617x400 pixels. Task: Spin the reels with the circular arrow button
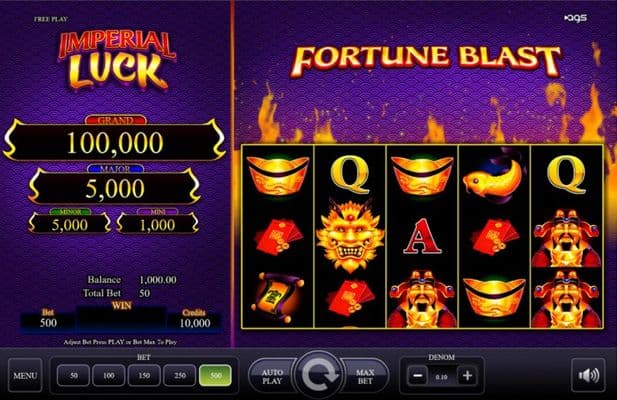click(318, 374)
